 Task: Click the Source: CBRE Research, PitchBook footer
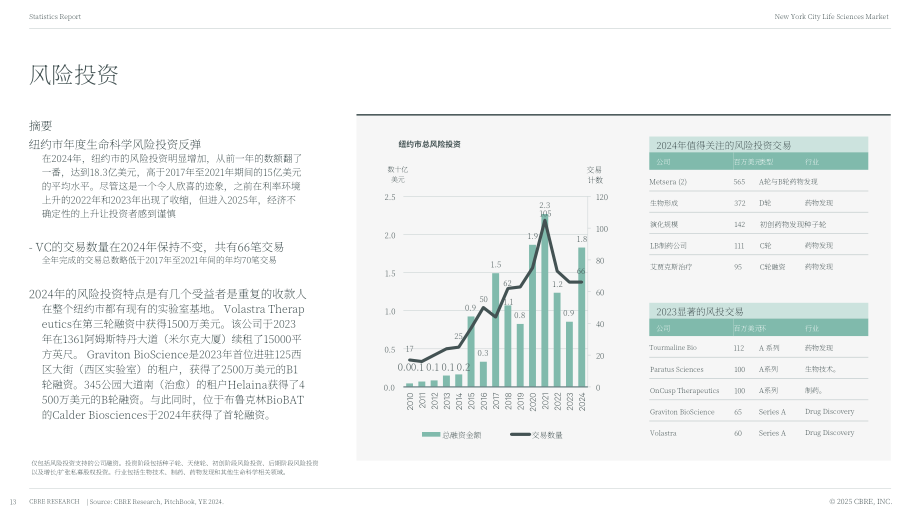pos(157,502)
